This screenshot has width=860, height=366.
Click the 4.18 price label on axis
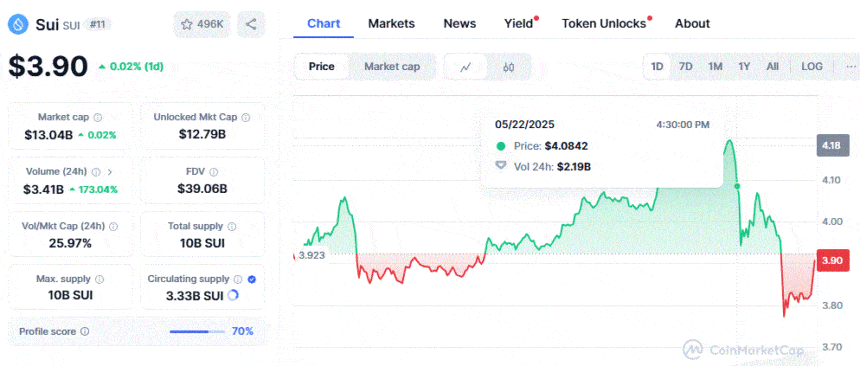click(x=829, y=145)
